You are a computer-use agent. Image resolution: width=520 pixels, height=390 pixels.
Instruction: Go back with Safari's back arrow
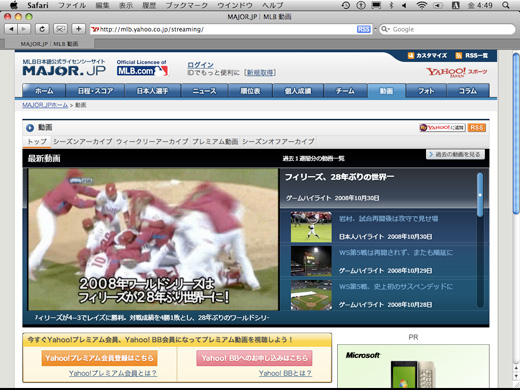(11, 29)
